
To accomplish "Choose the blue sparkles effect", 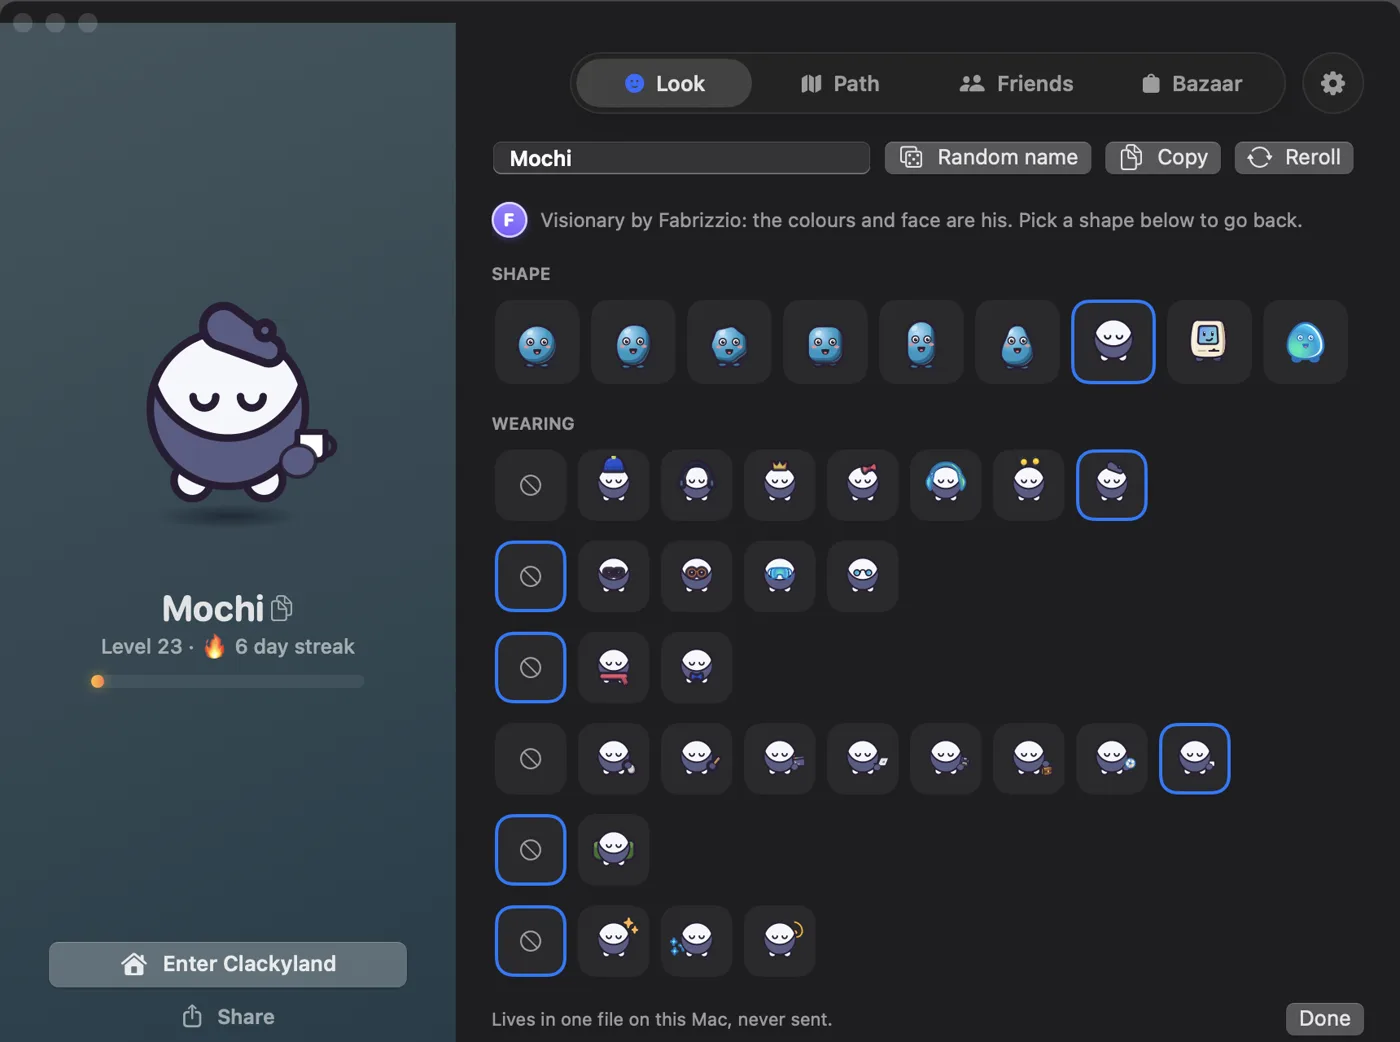I will 696,941.
